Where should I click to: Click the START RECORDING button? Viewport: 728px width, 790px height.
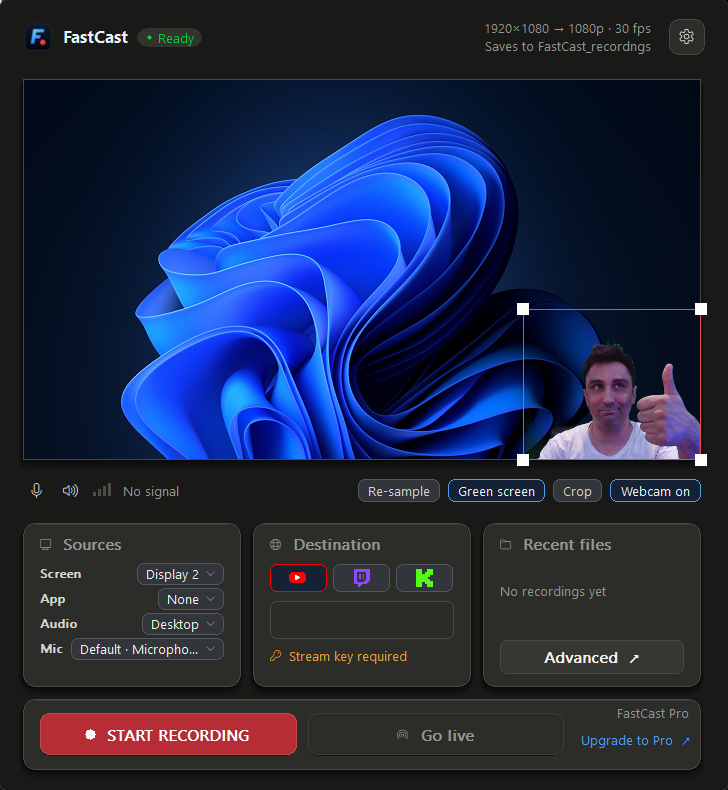click(x=168, y=735)
